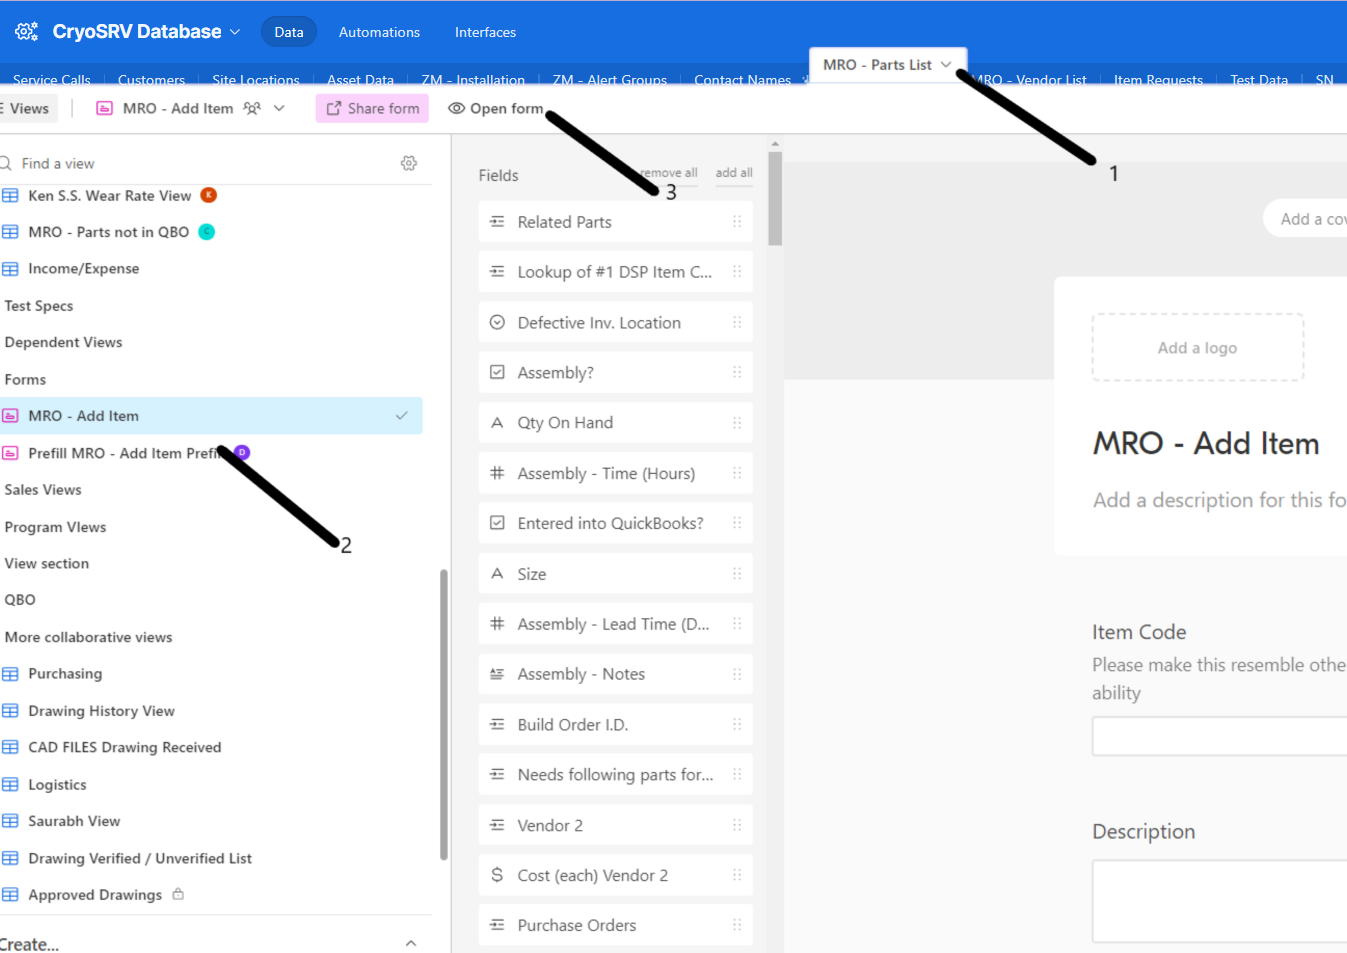Image resolution: width=1347 pixels, height=953 pixels.
Task: Click drag handle on Related Parts field
Action: click(737, 222)
